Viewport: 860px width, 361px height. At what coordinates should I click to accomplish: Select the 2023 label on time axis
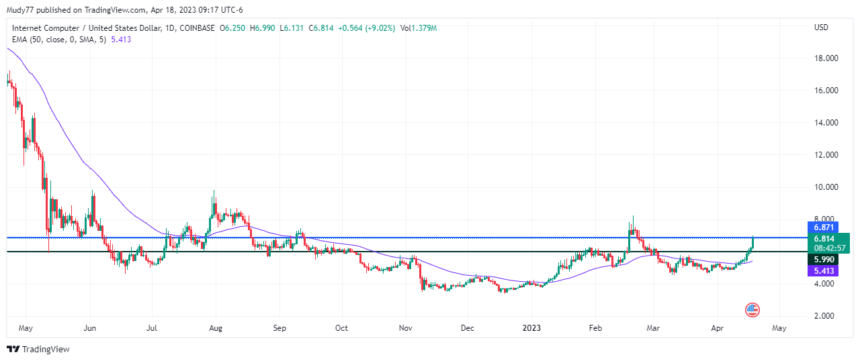(x=531, y=328)
